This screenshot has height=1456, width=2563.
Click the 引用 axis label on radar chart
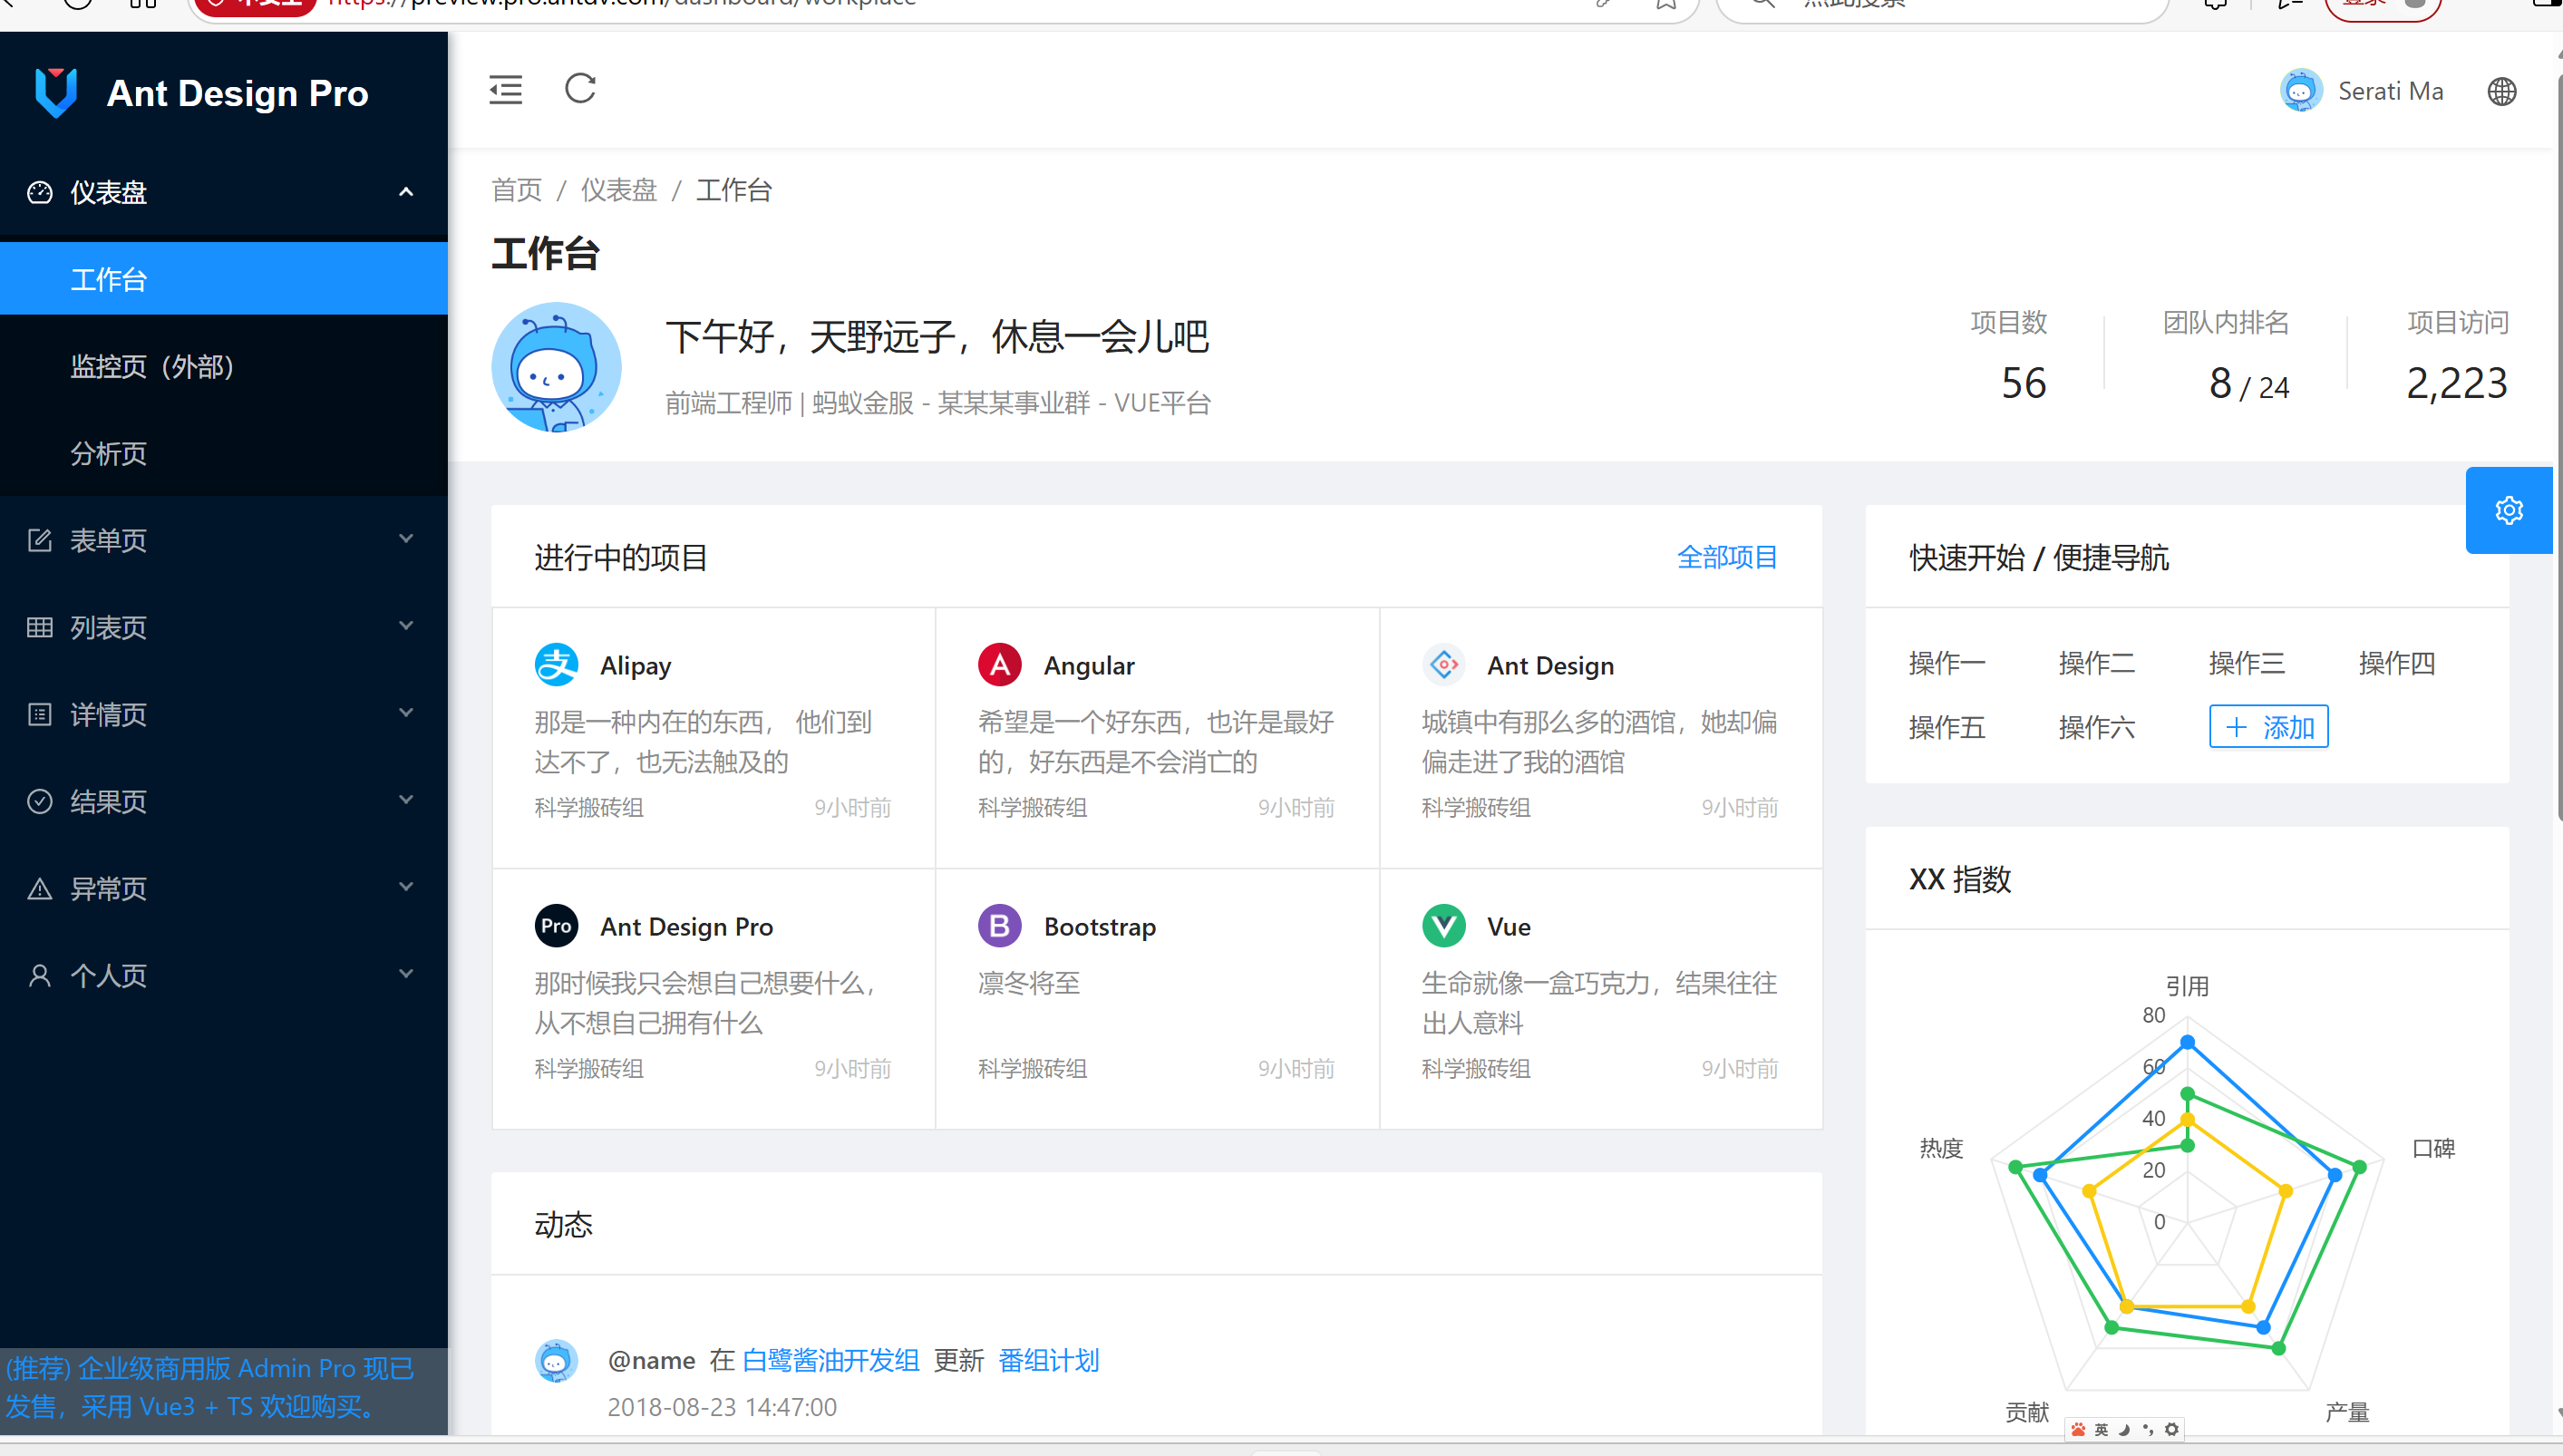(2187, 986)
